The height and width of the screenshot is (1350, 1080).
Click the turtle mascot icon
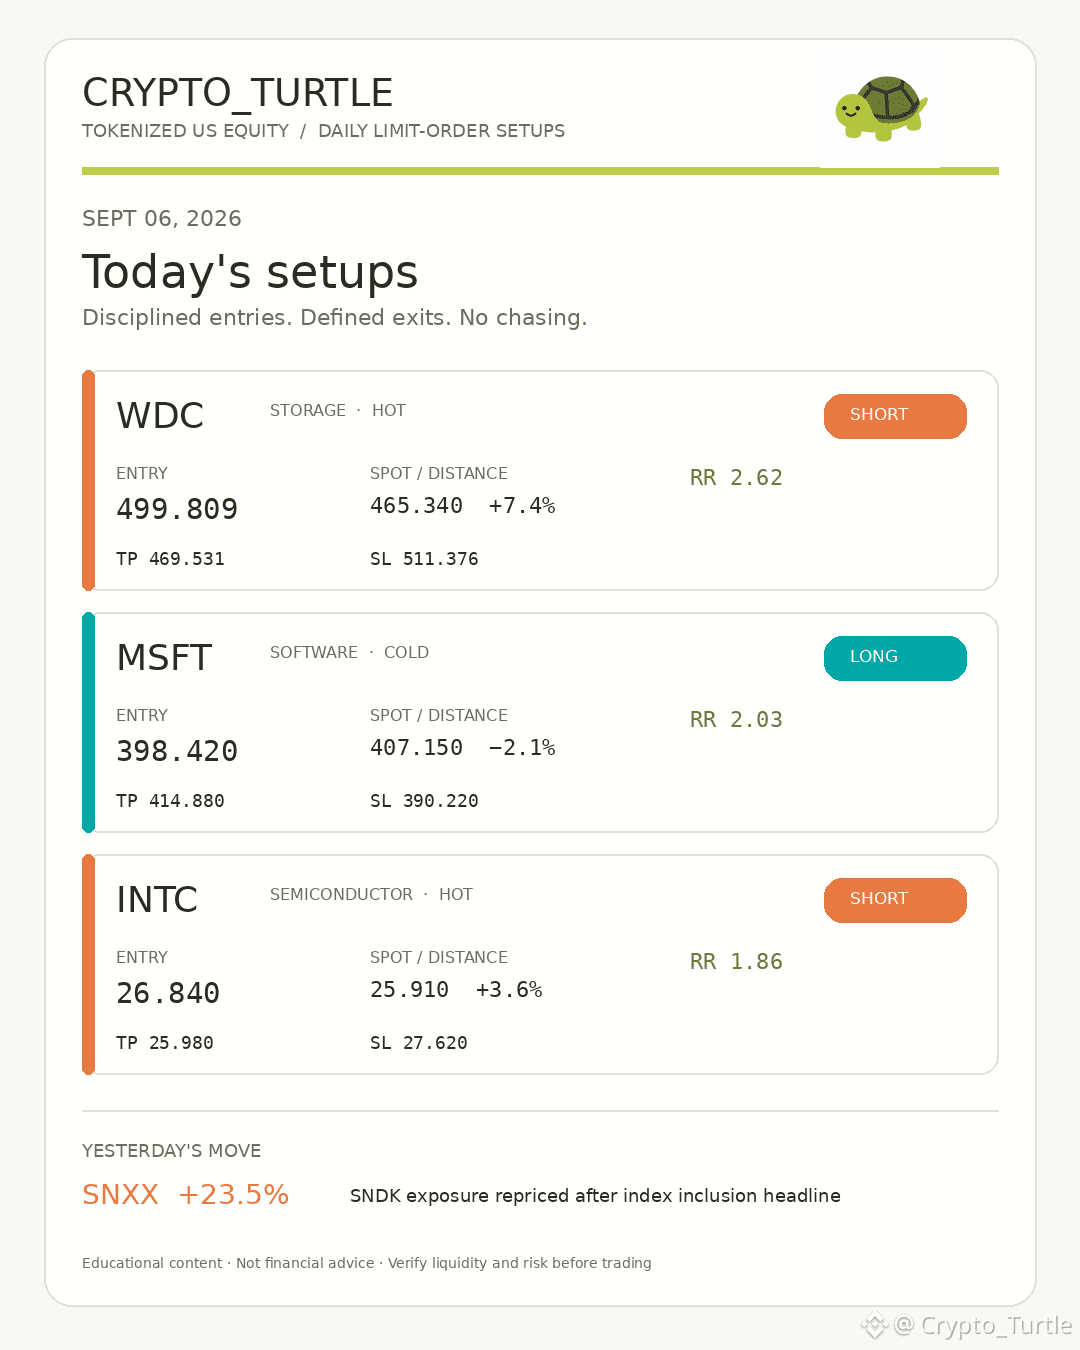(x=881, y=108)
